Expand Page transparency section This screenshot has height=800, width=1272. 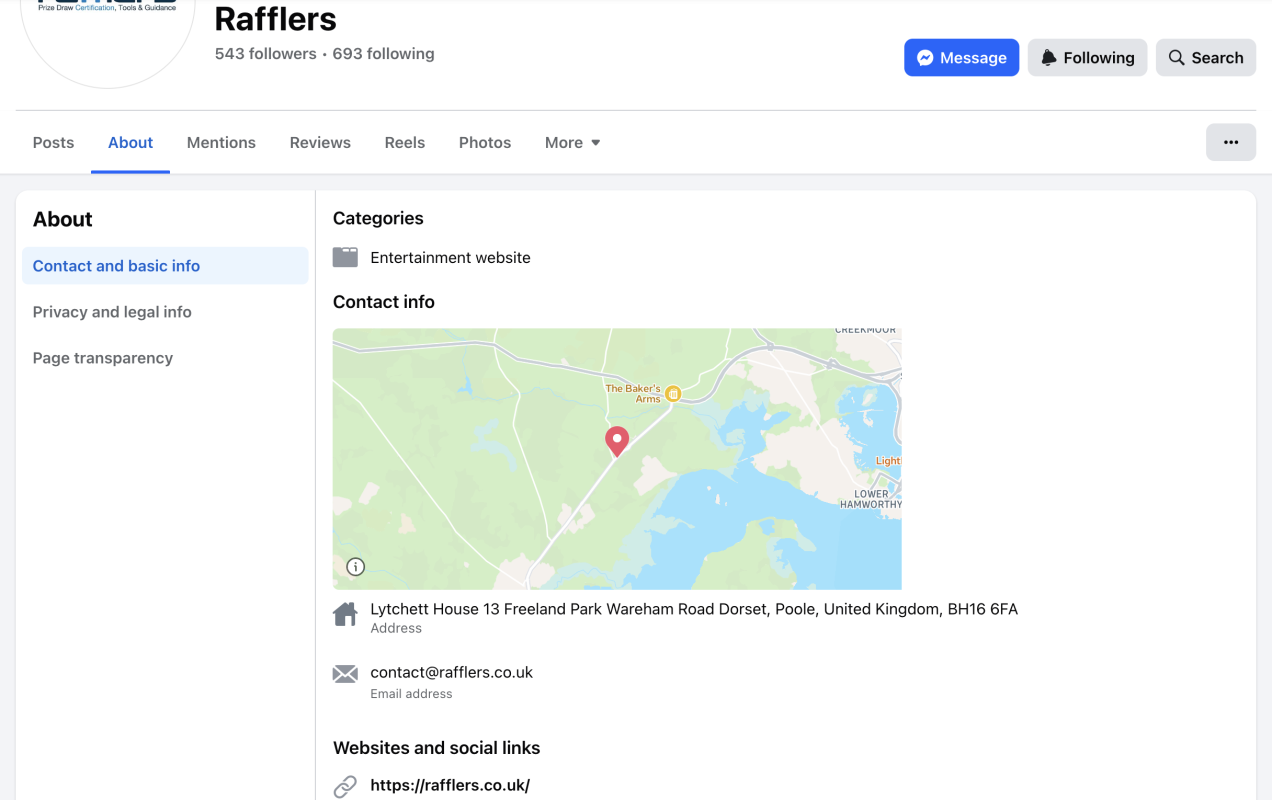pyautogui.click(x=103, y=357)
